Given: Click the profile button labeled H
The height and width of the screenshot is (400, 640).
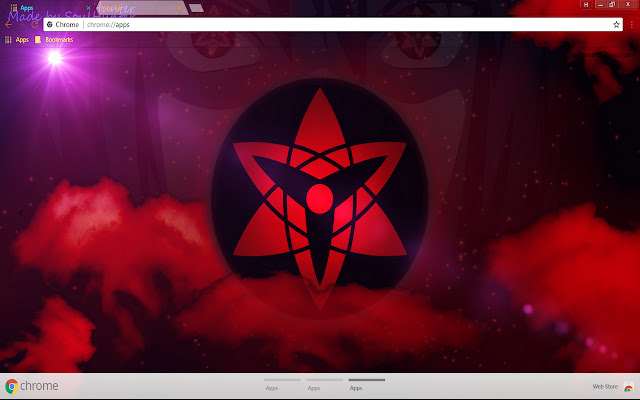Looking at the screenshot, I should [586, 4].
